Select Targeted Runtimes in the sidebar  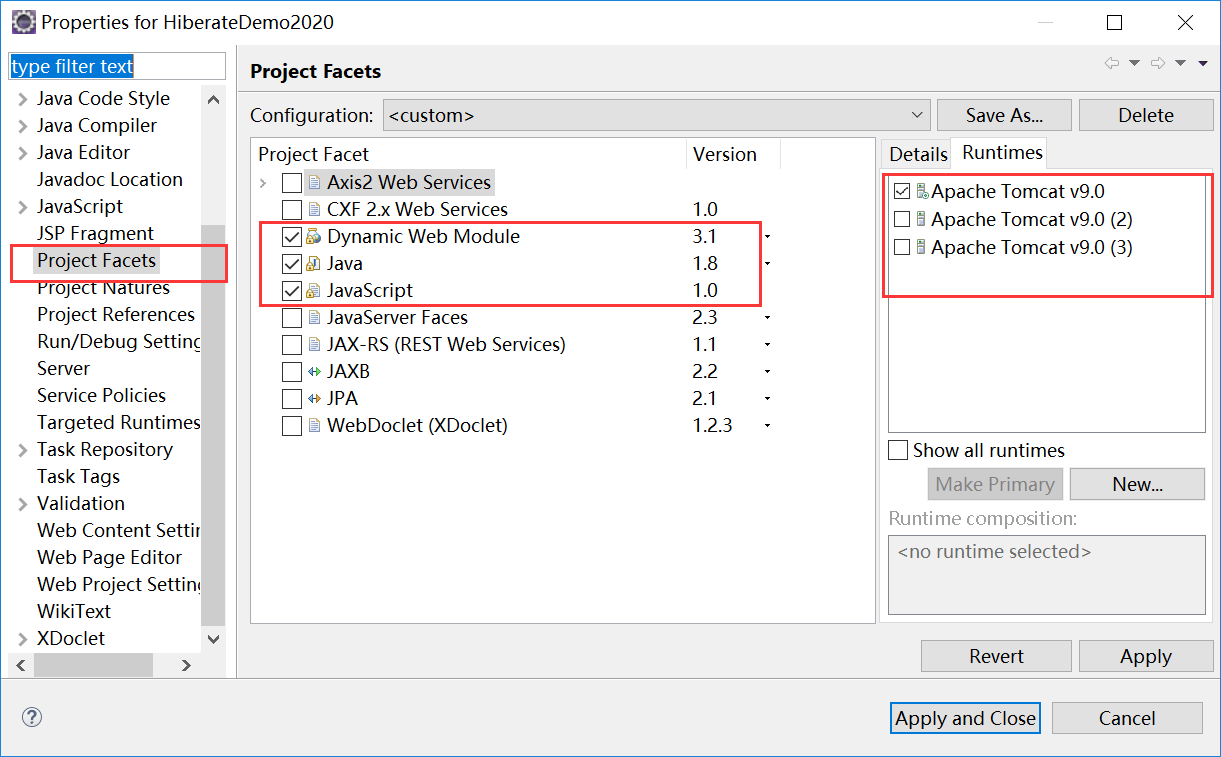coord(118,422)
